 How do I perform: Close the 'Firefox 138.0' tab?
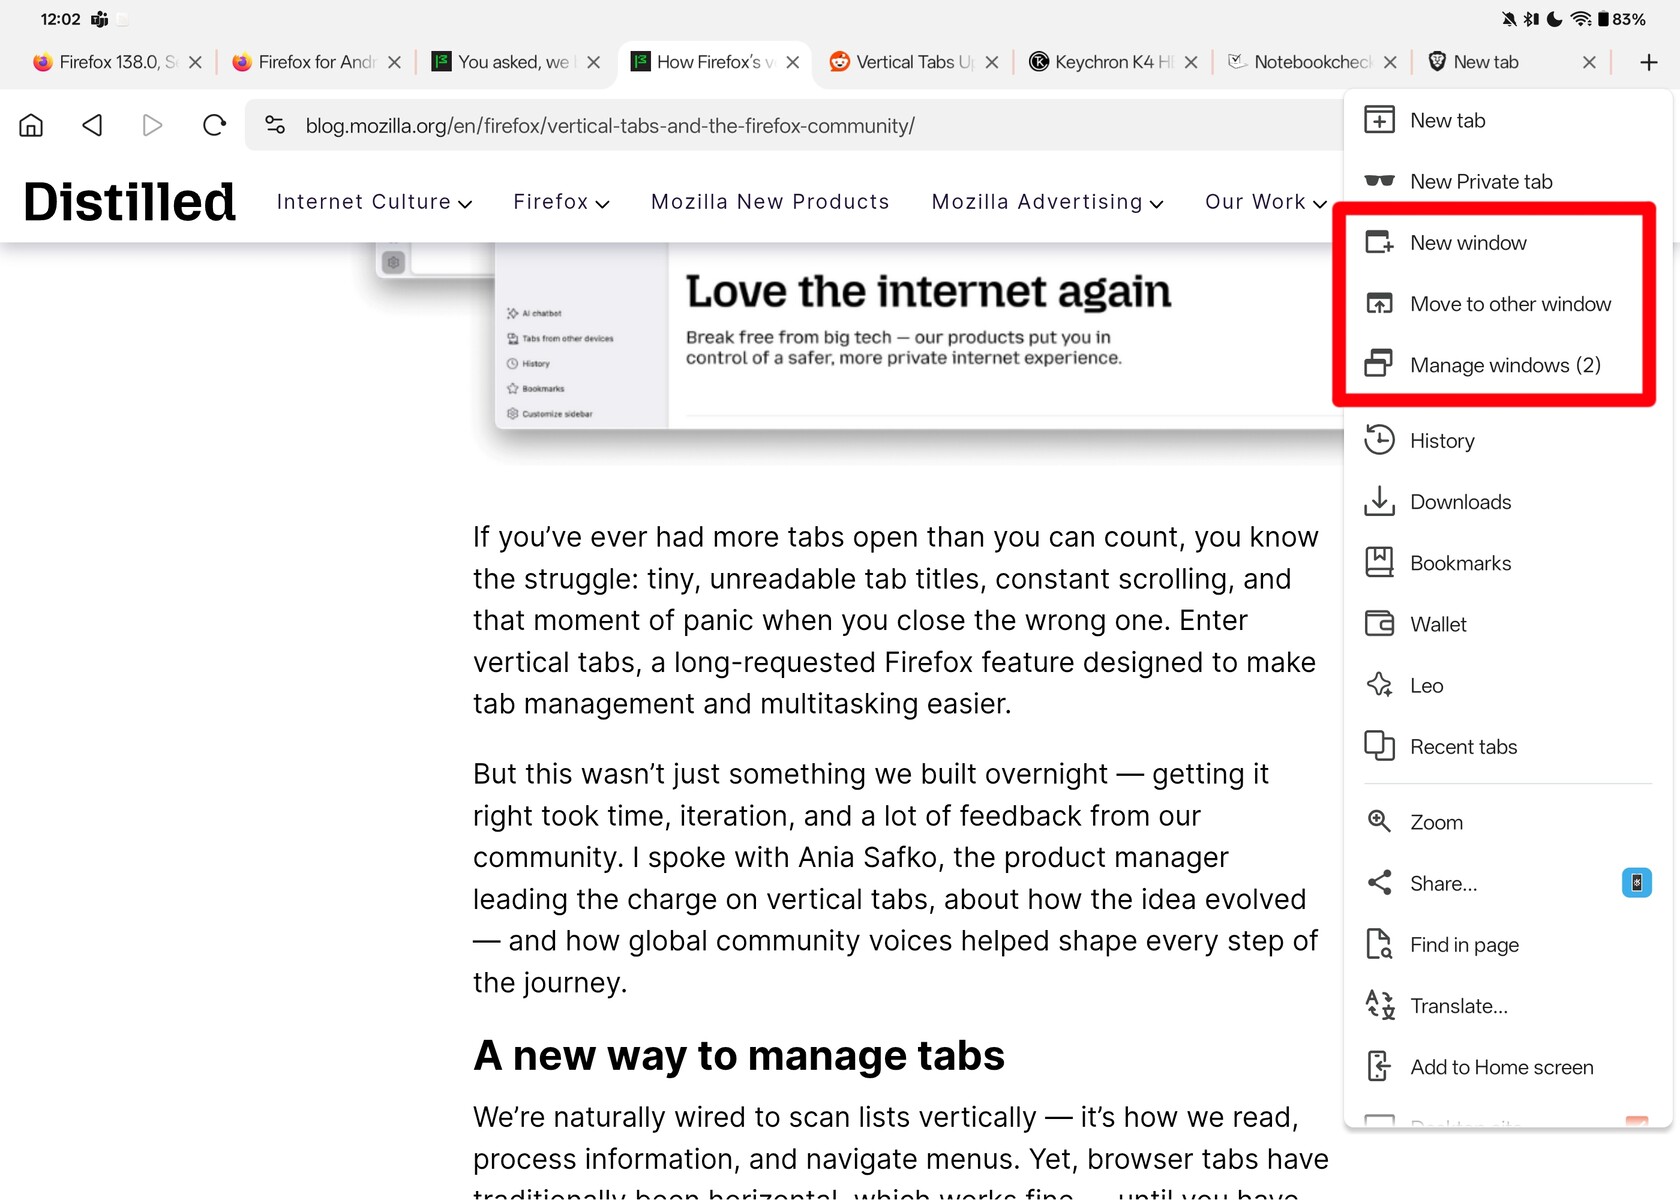tap(195, 62)
